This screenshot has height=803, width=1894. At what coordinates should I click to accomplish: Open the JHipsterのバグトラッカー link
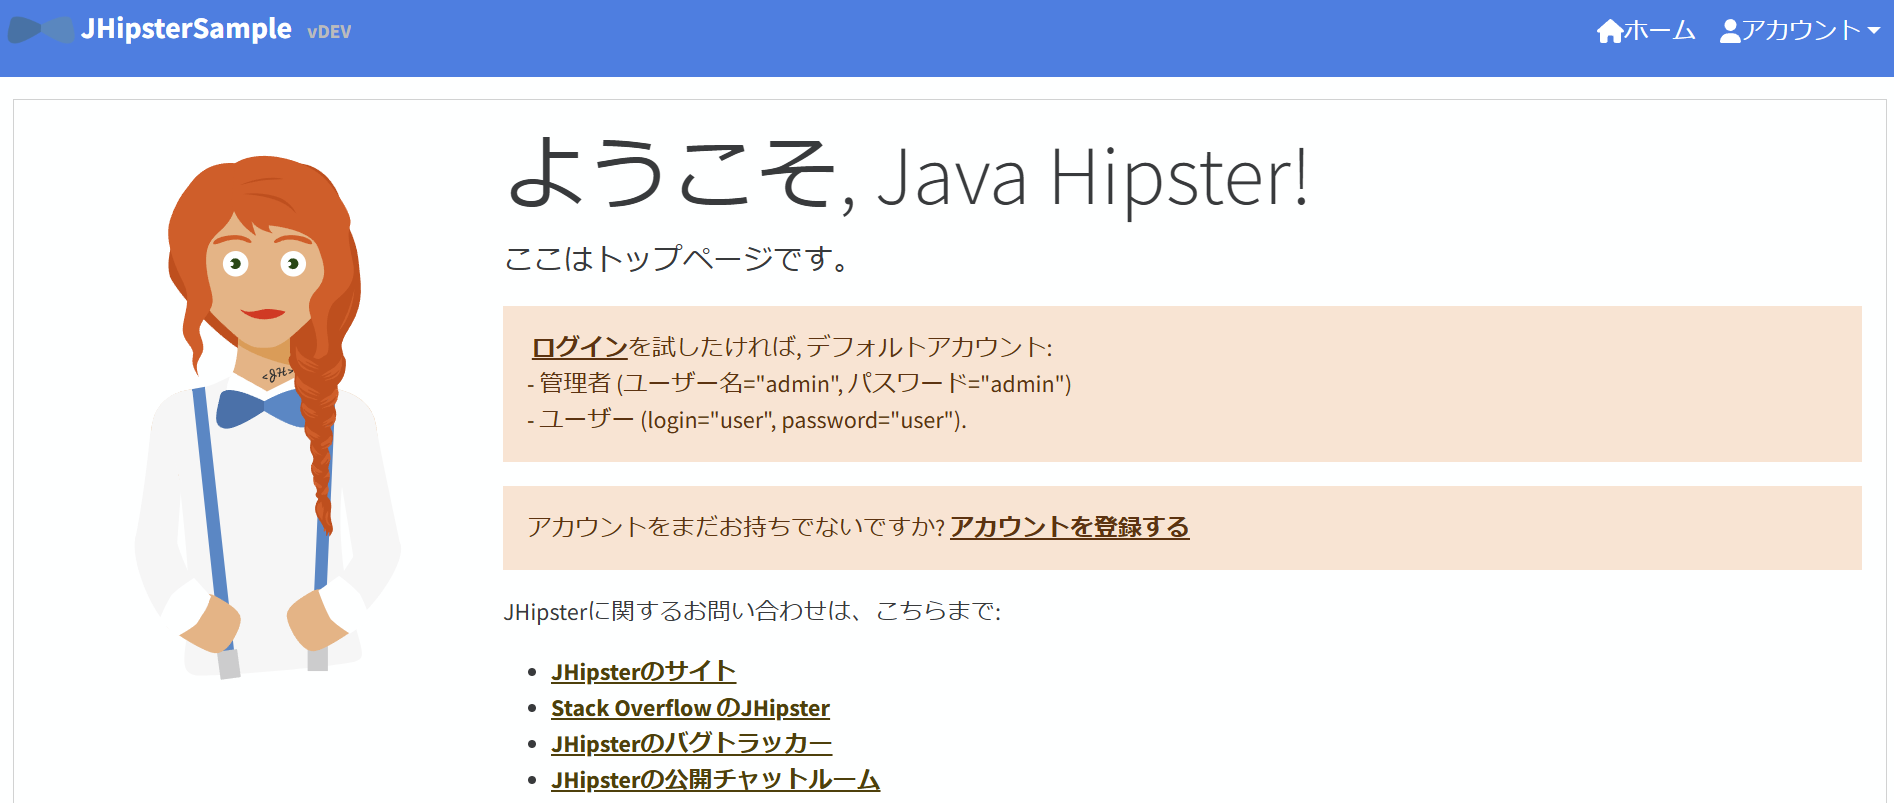[691, 744]
